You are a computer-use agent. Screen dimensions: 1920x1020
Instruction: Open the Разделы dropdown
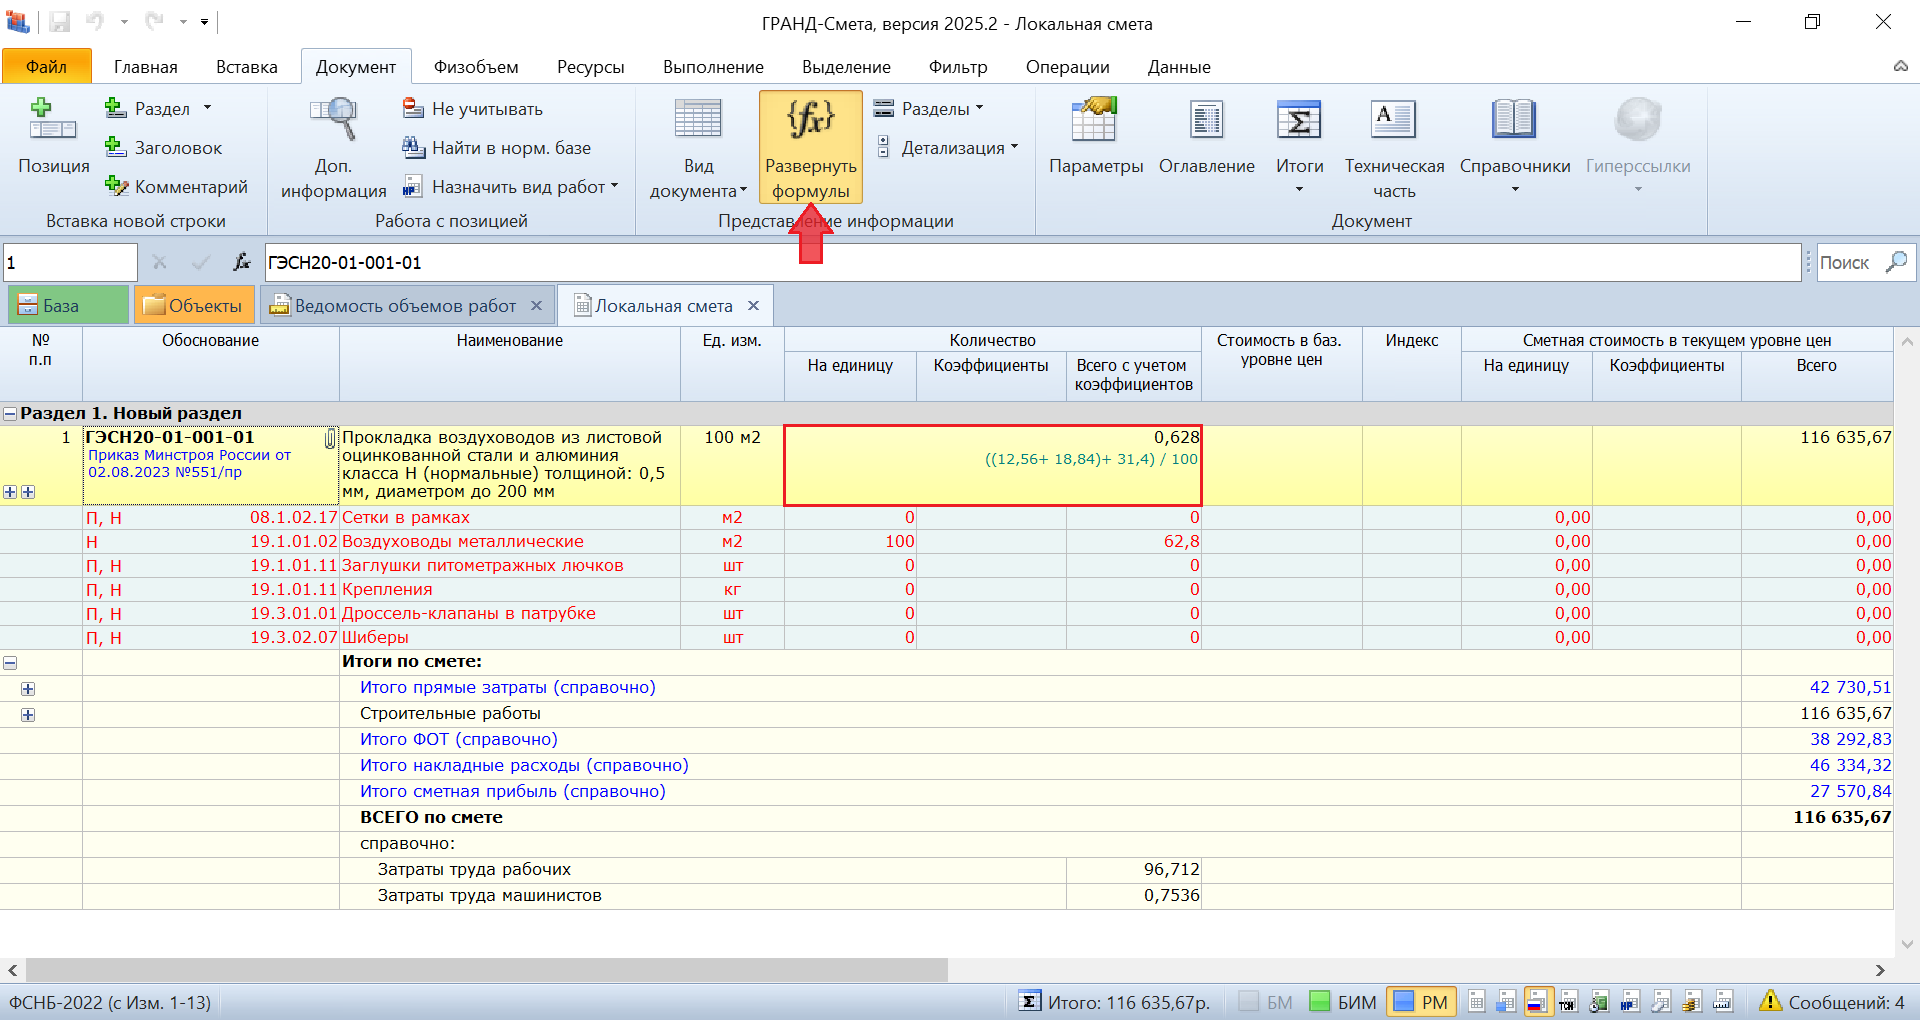980,108
